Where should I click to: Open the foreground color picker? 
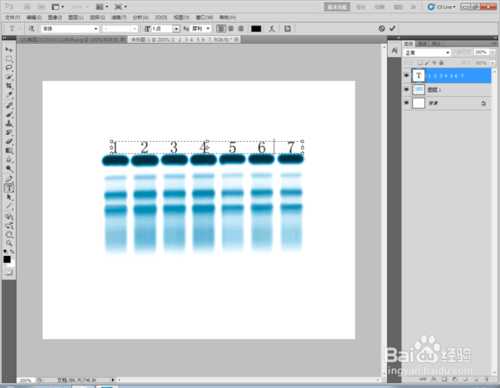click(x=7, y=259)
